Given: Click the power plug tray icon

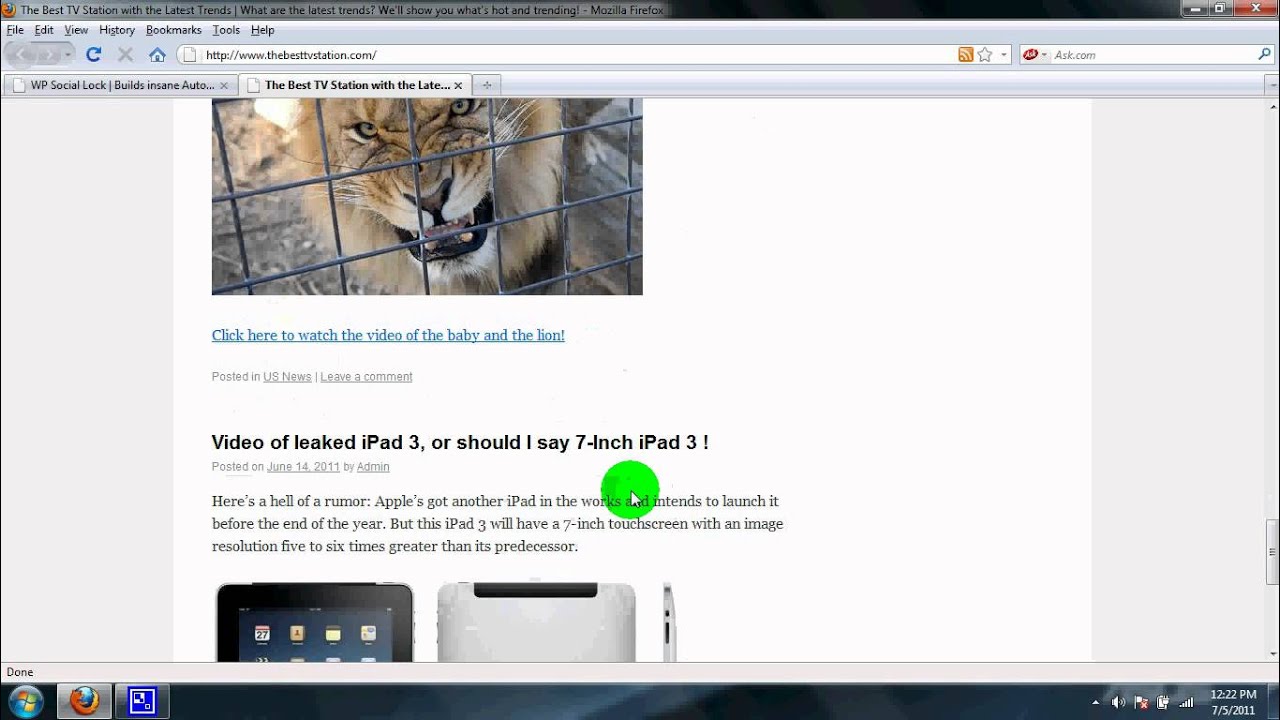Looking at the screenshot, I should [1164, 702].
